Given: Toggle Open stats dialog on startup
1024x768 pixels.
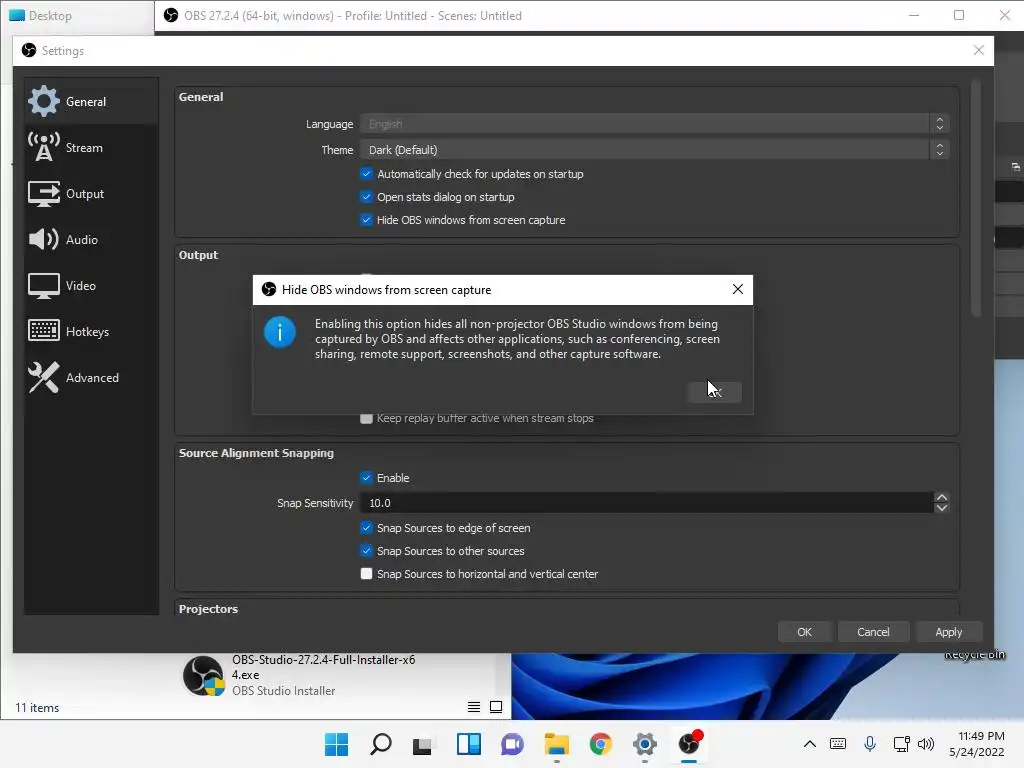Looking at the screenshot, I should tap(366, 197).
